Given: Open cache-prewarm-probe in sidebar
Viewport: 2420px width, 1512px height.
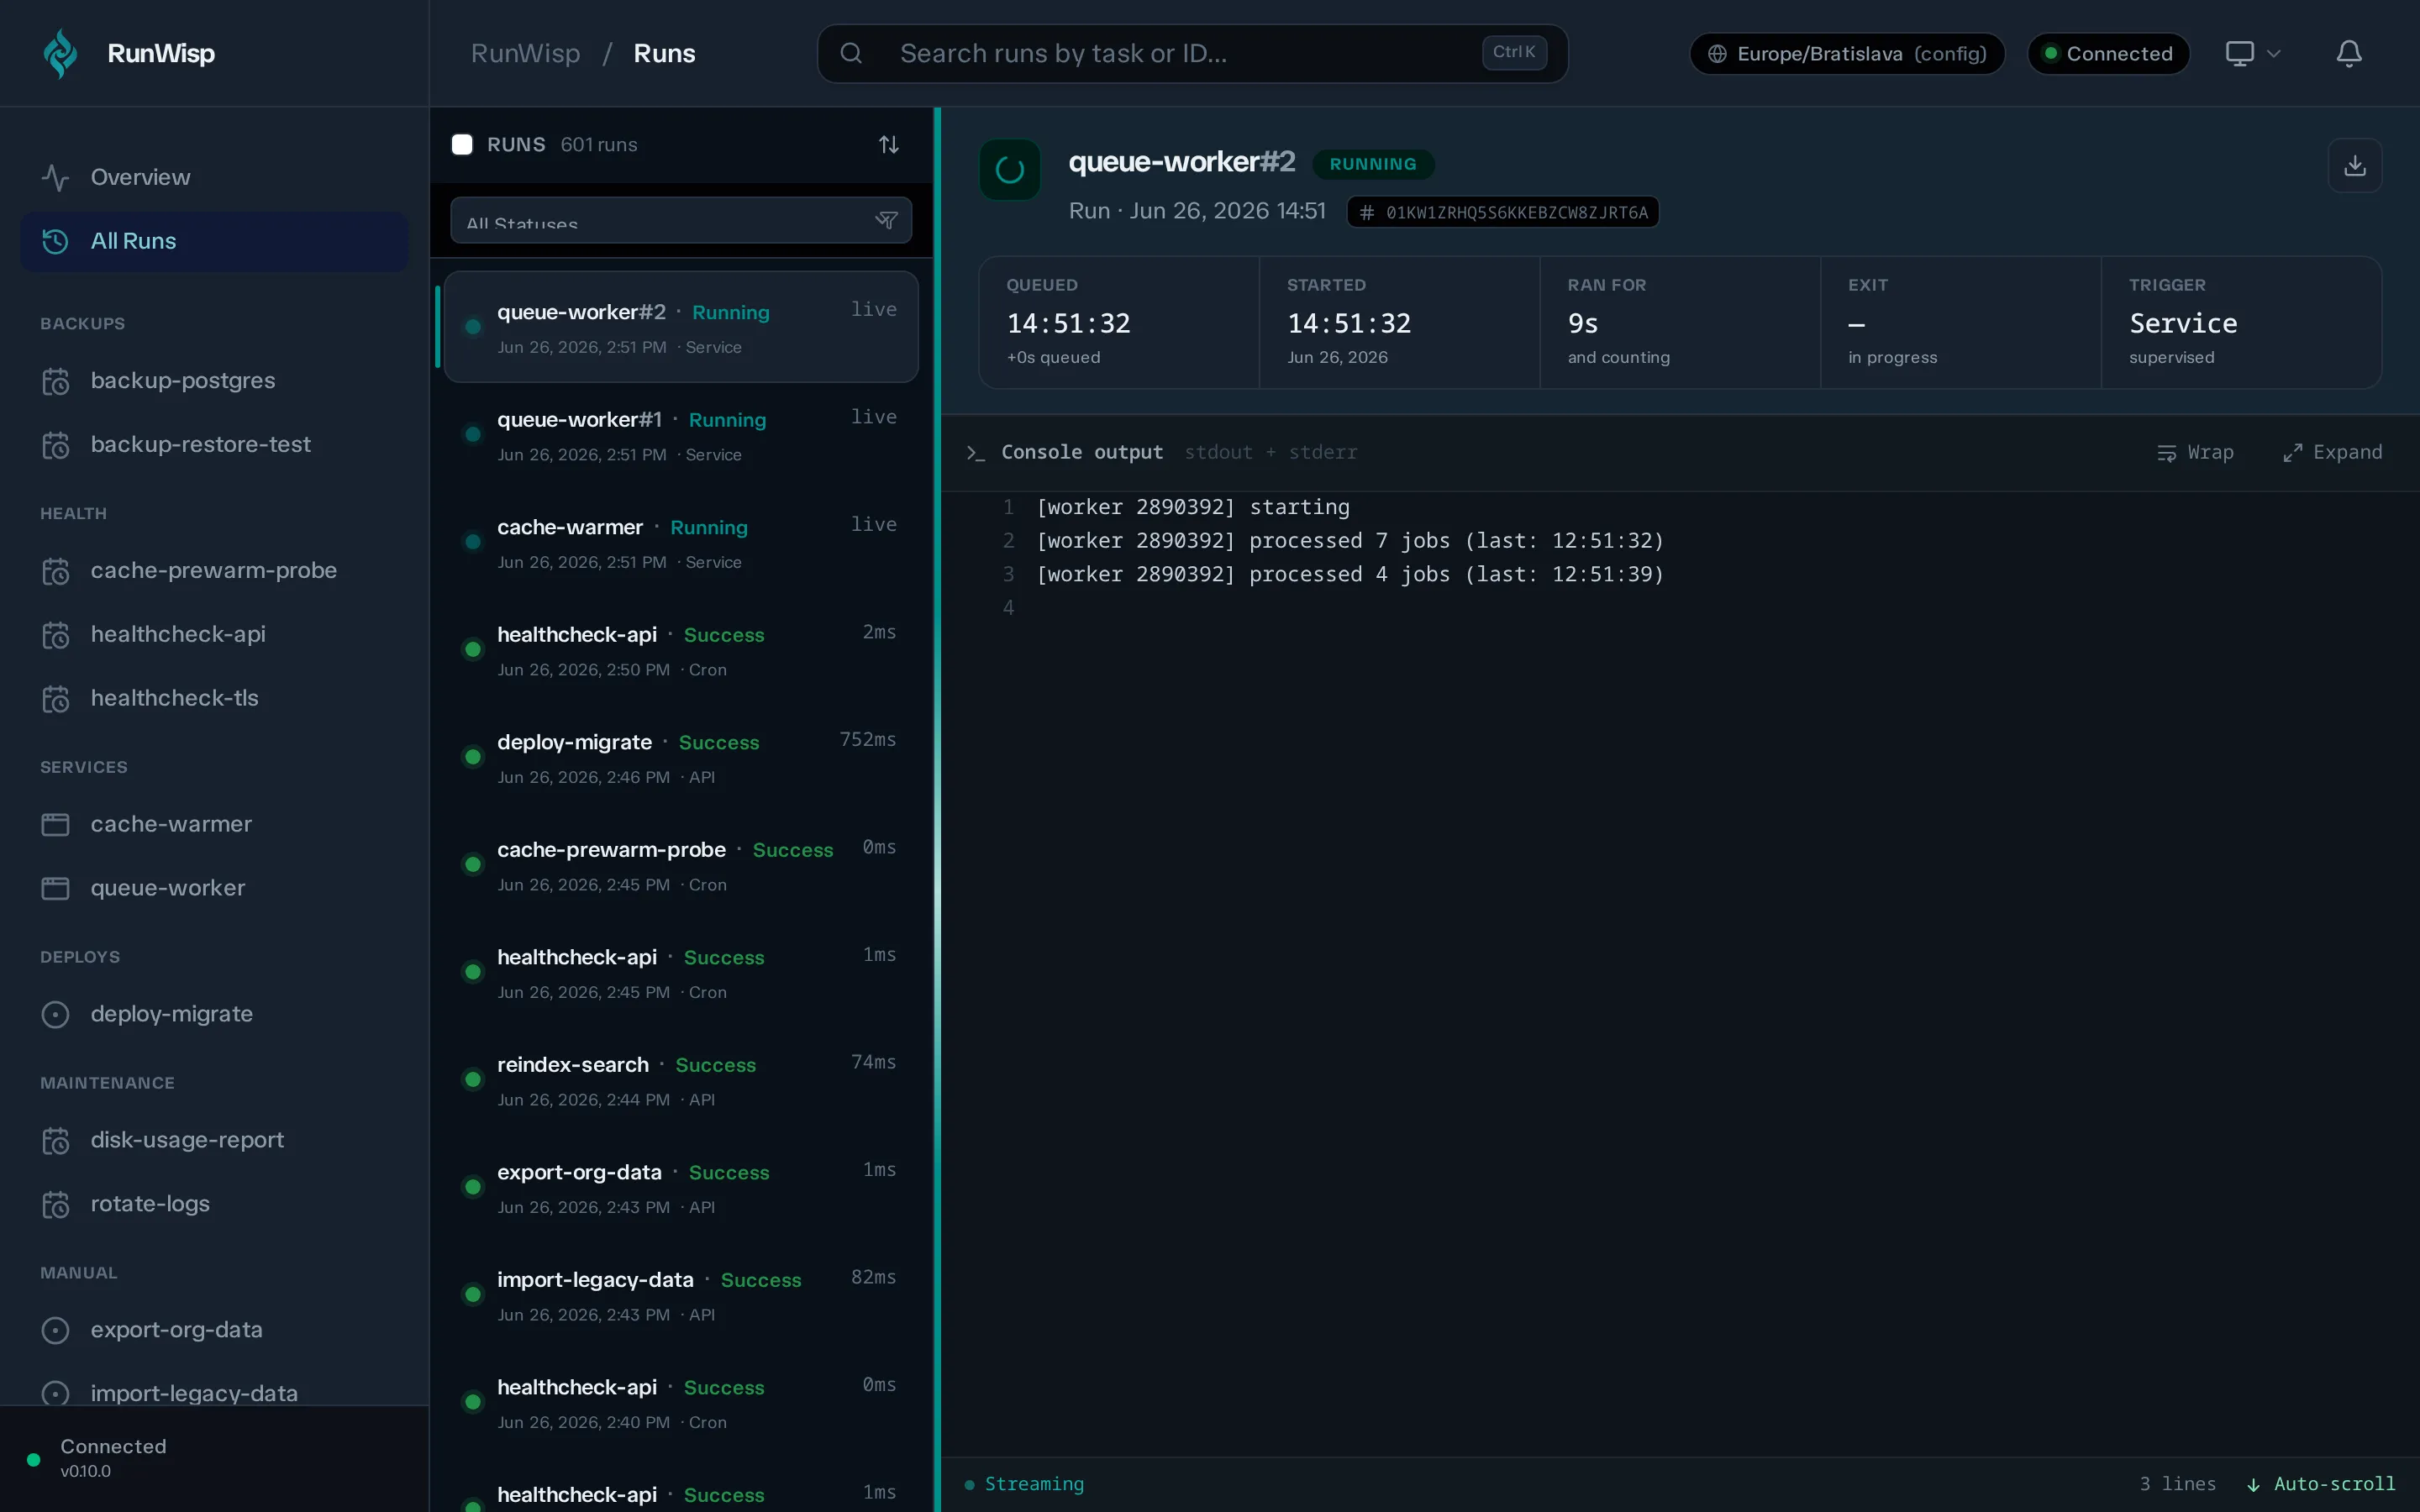Looking at the screenshot, I should point(215,571).
